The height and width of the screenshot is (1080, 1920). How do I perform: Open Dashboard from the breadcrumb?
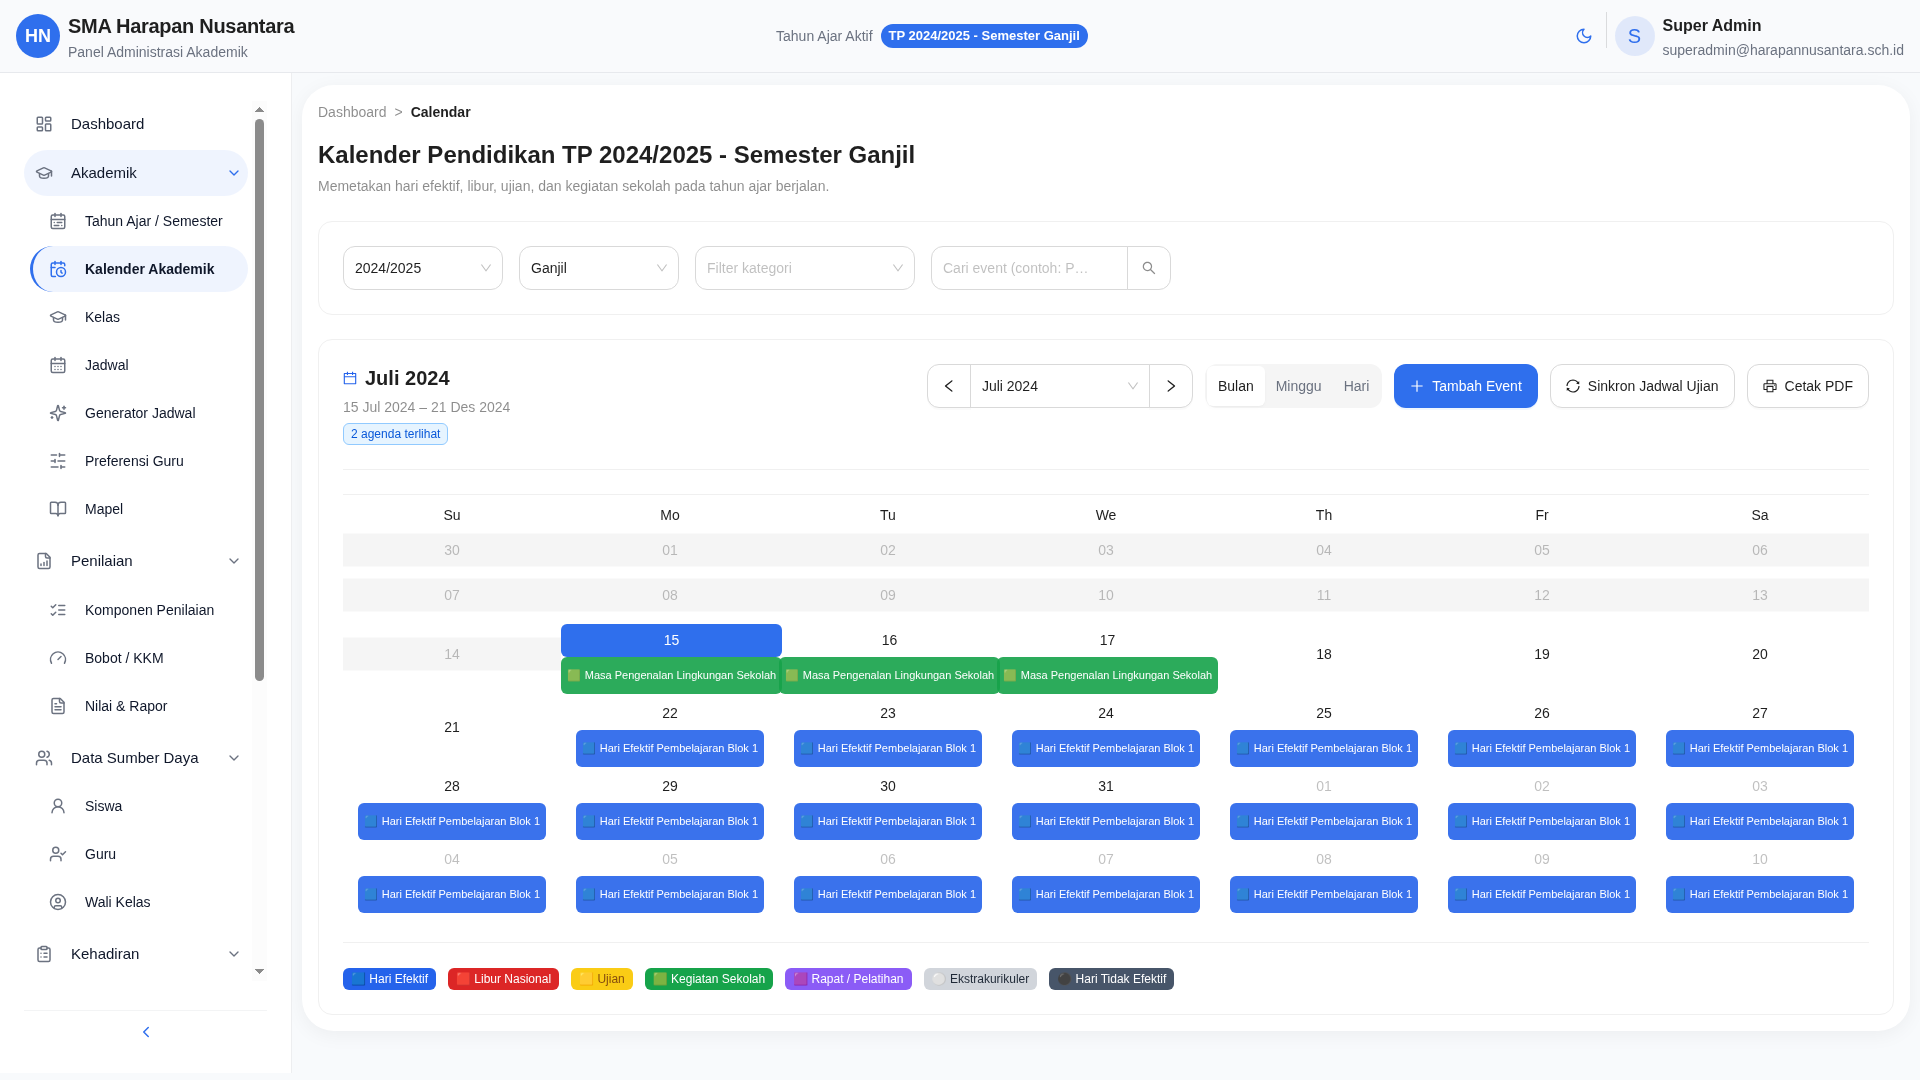pyautogui.click(x=352, y=112)
